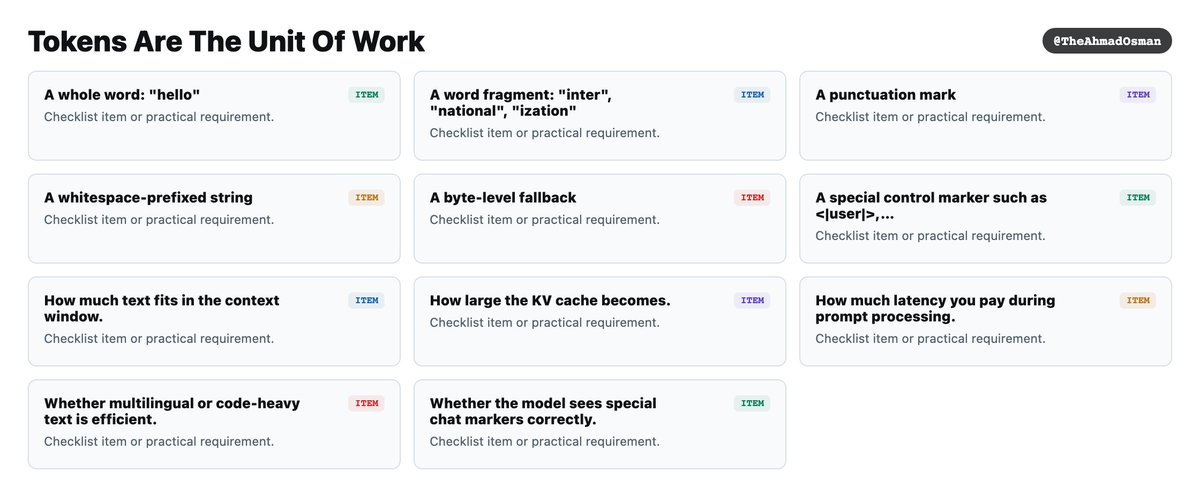
Task: Click the "A punctuation mark" card title
Action: [886, 95]
